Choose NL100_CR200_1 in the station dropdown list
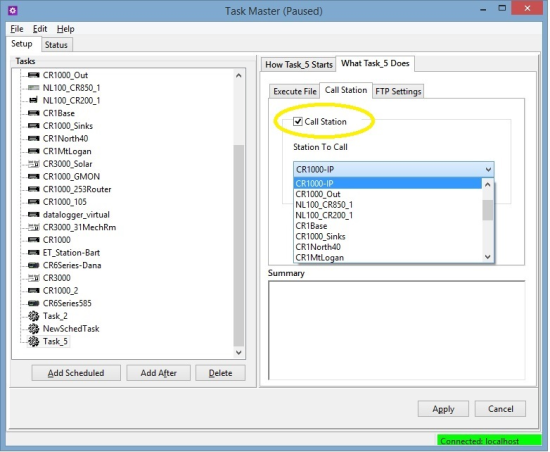This screenshot has width=550, height=452. click(388, 215)
